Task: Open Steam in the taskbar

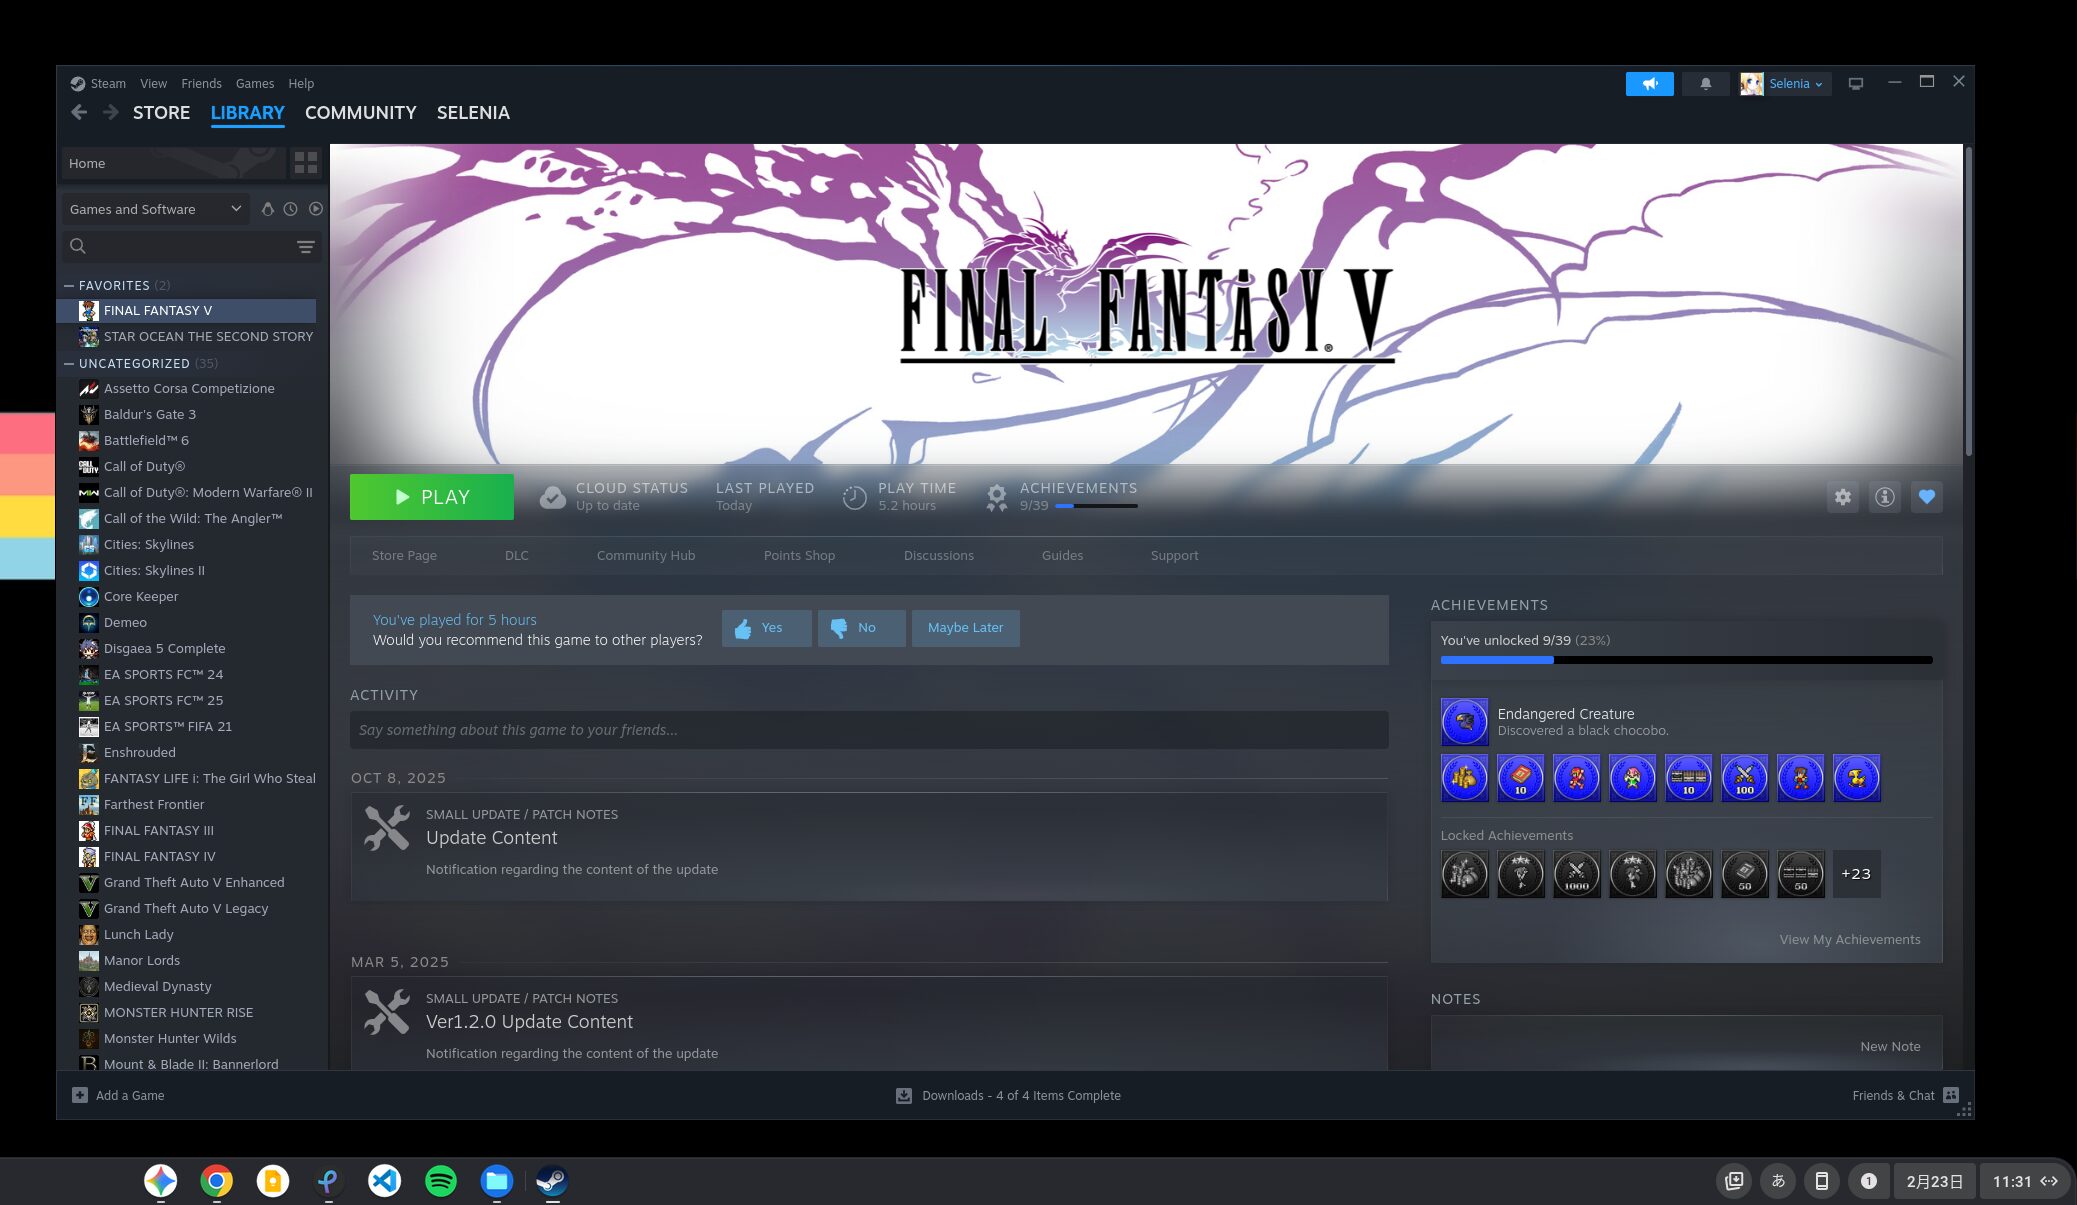Action: pyautogui.click(x=551, y=1181)
